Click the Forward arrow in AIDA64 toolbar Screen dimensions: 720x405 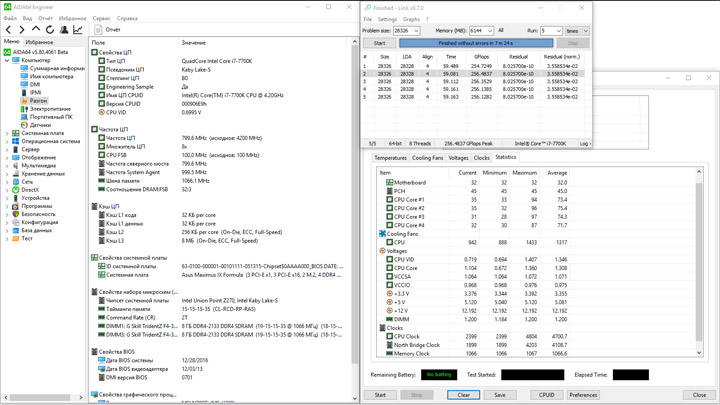[23, 29]
